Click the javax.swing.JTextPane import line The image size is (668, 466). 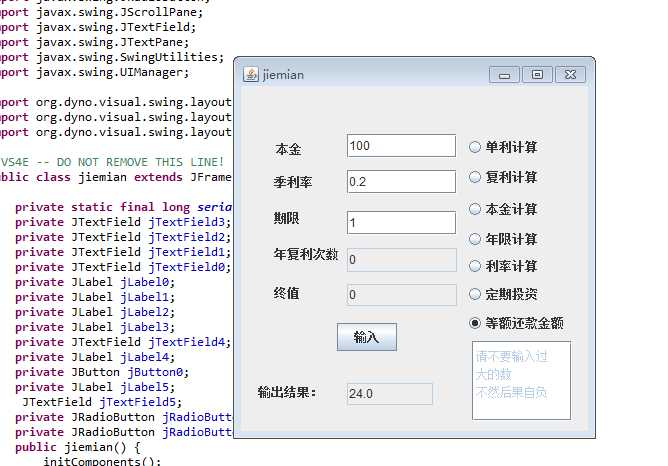click(95, 42)
